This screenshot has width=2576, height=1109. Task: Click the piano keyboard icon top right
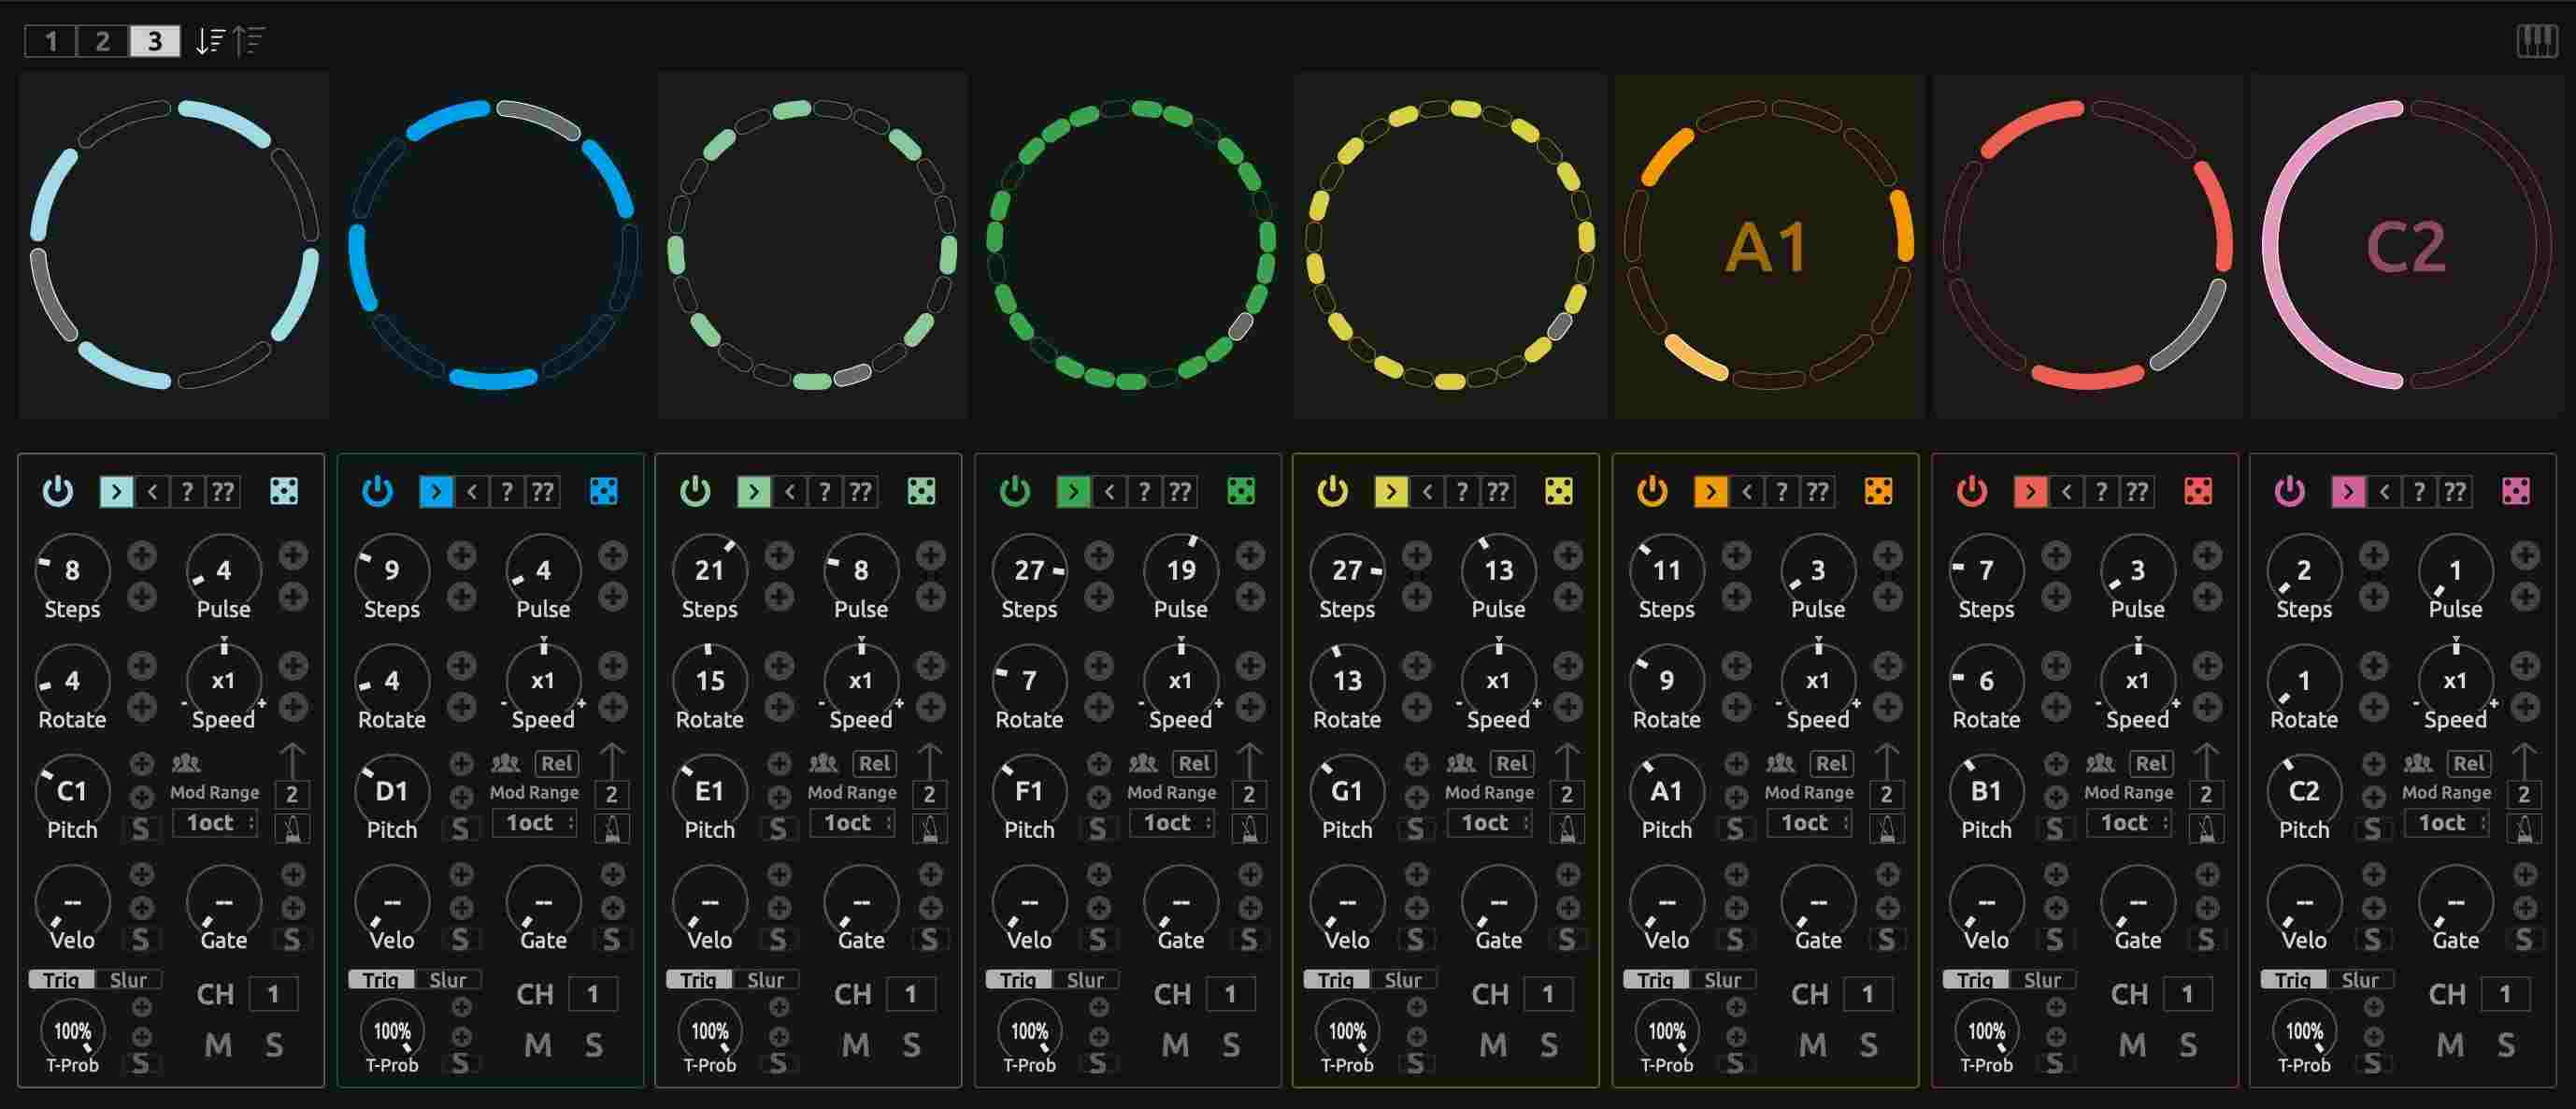click(2537, 40)
